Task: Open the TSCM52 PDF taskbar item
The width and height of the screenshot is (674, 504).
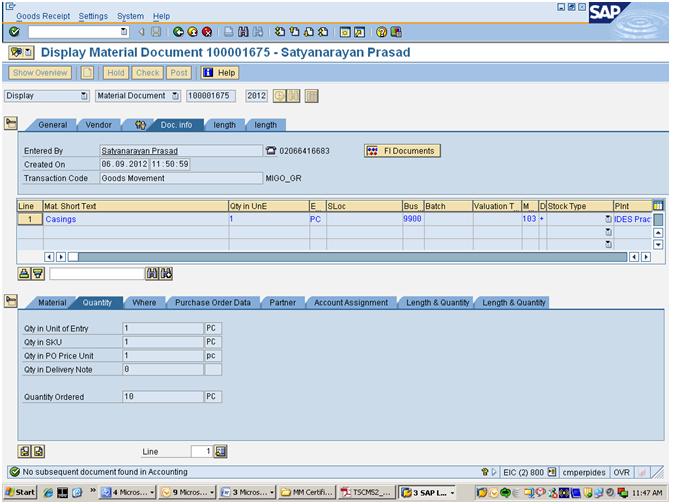Action: (367, 492)
